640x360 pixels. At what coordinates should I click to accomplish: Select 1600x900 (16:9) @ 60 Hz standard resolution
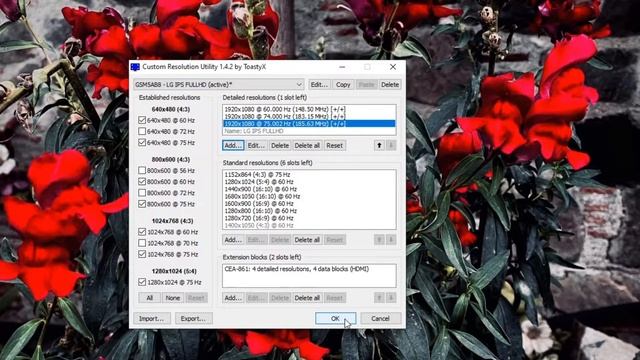(x=309, y=203)
